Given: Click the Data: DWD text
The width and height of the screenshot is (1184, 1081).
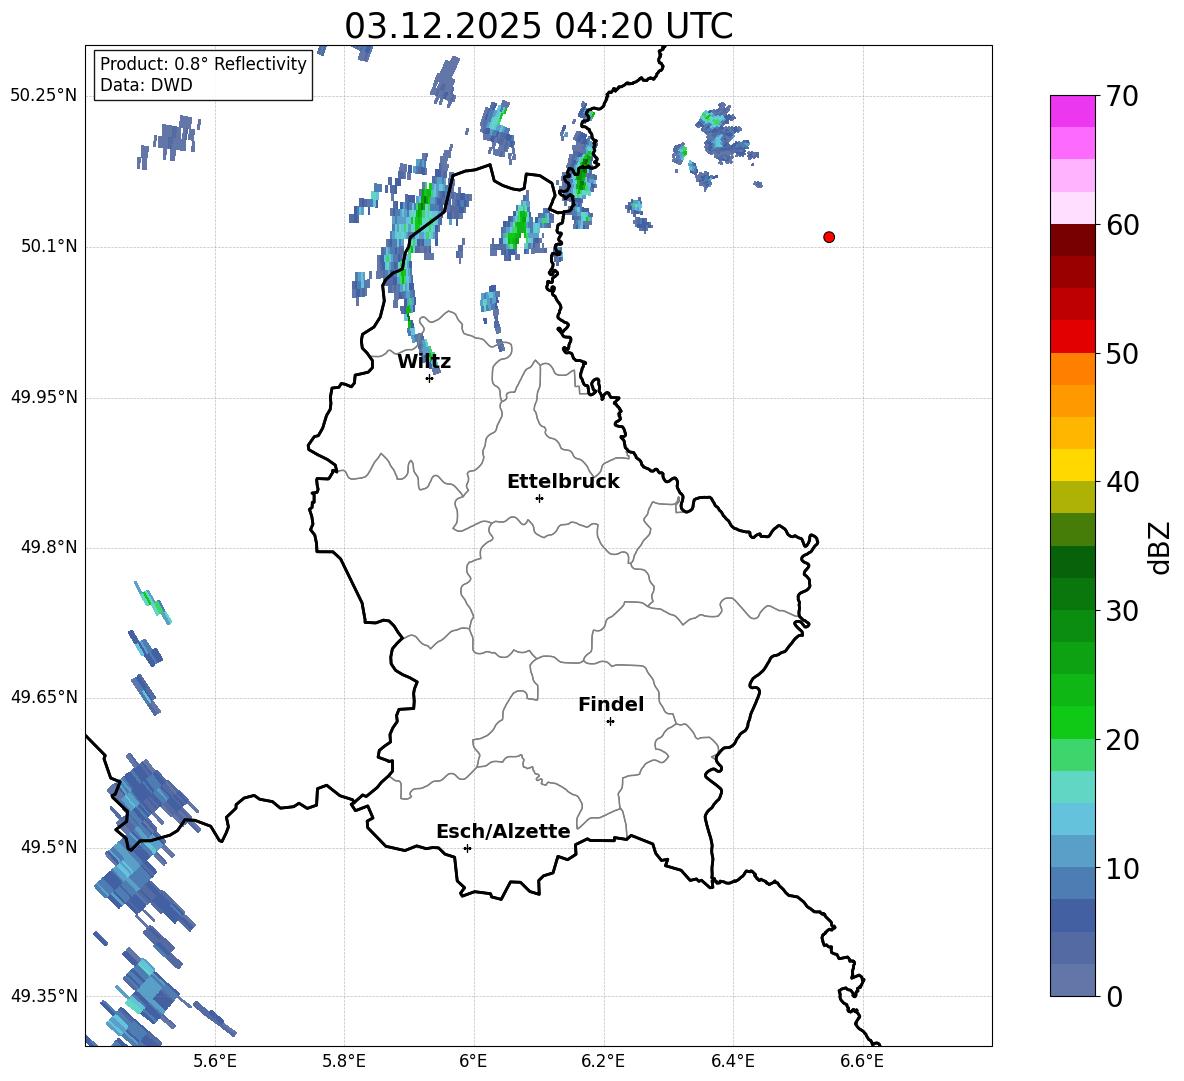Looking at the screenshot, I should coord(146,85).
